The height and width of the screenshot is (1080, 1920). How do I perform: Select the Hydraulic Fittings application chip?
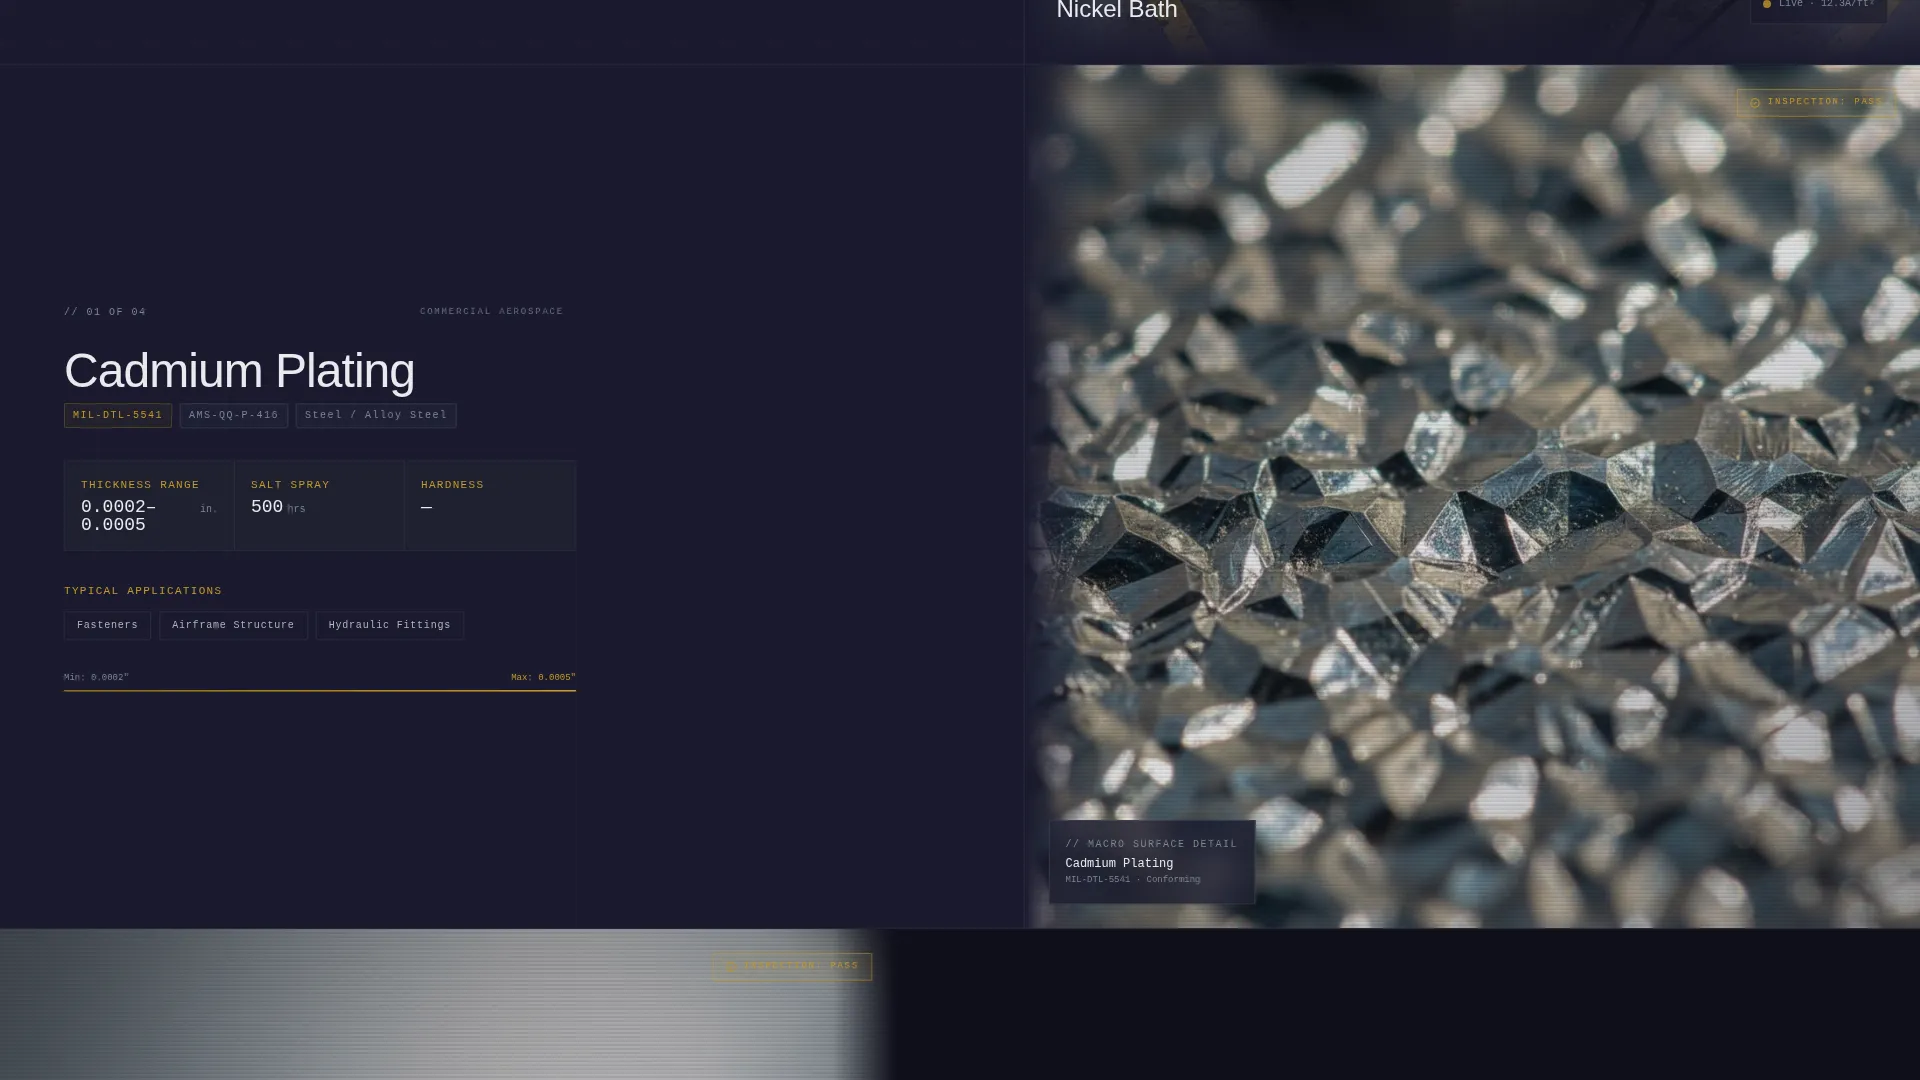[389, 625]
